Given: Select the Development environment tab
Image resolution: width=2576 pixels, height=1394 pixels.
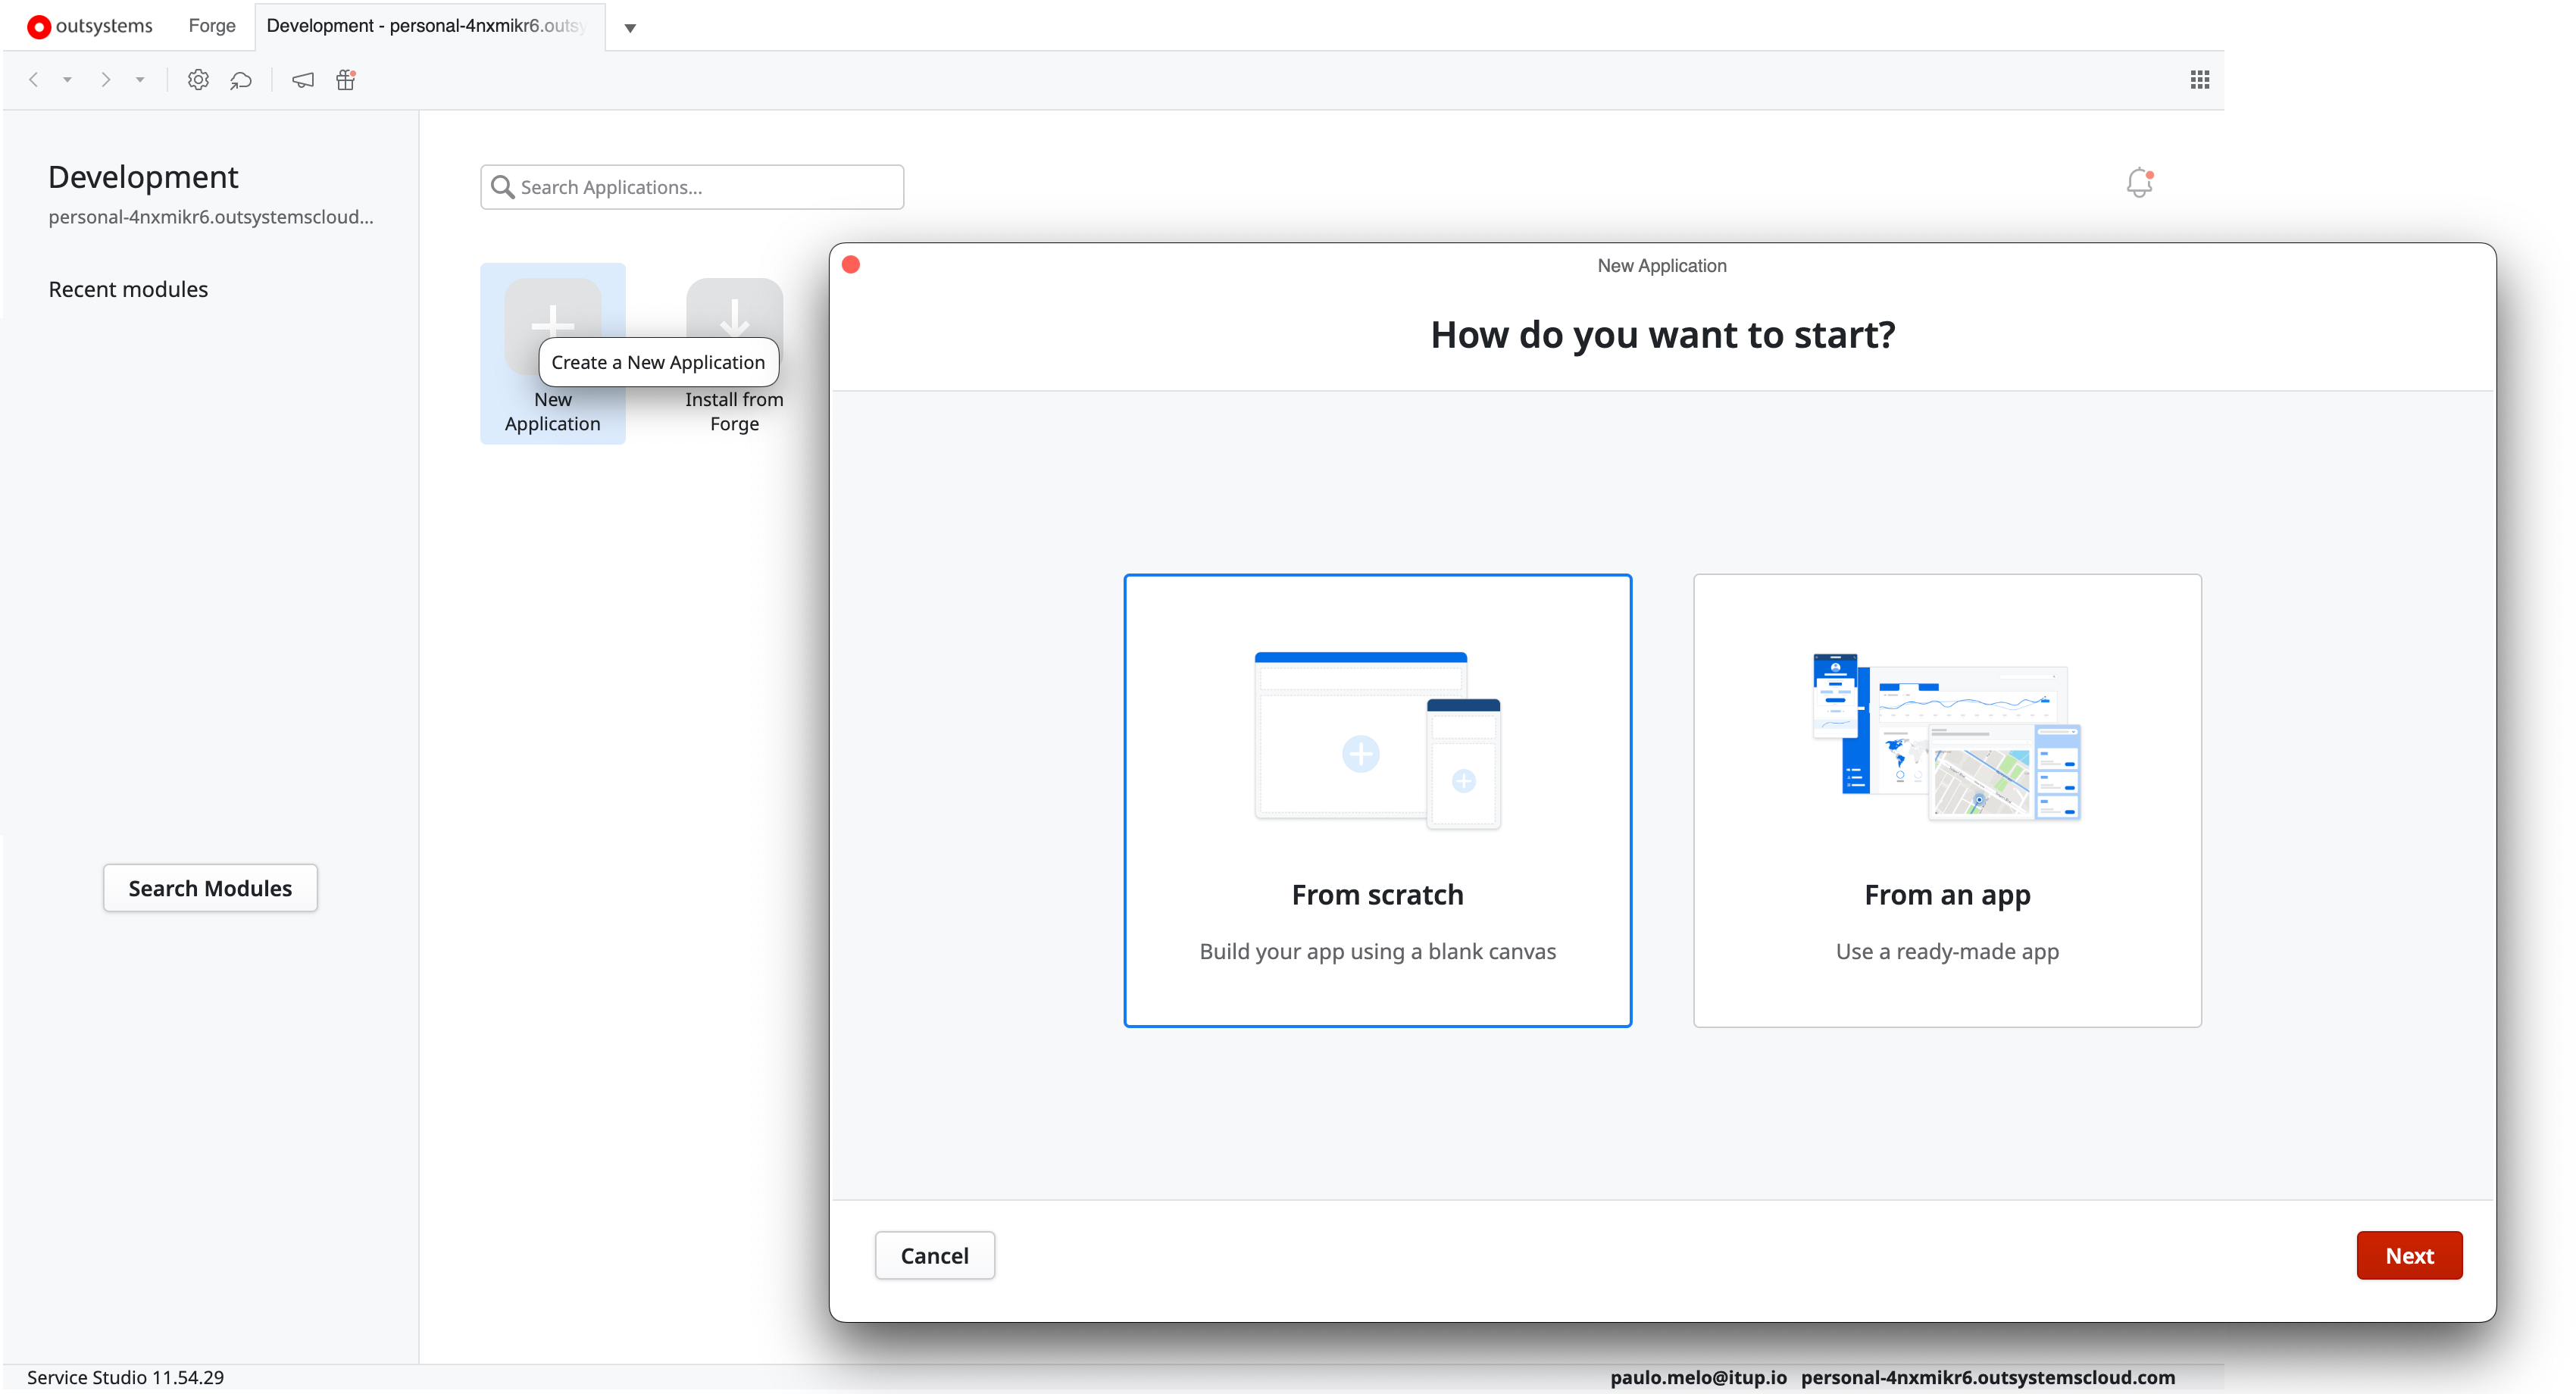Looking at the screenshot, I should [x=429, y=26].
